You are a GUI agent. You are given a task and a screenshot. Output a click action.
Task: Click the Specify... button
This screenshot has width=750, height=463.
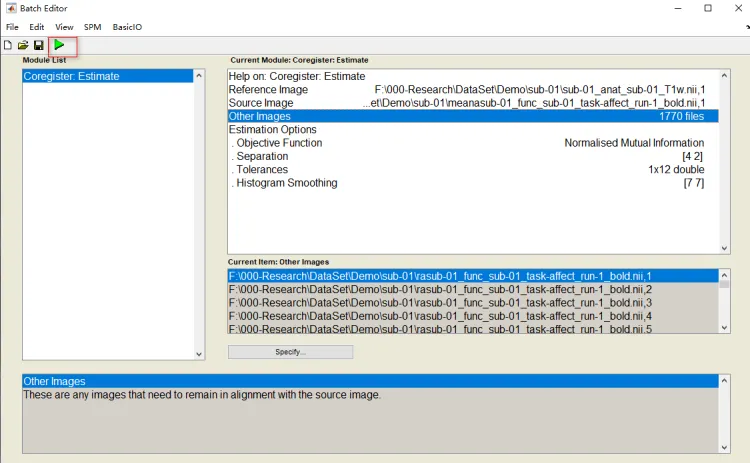[x=290, y=352]
